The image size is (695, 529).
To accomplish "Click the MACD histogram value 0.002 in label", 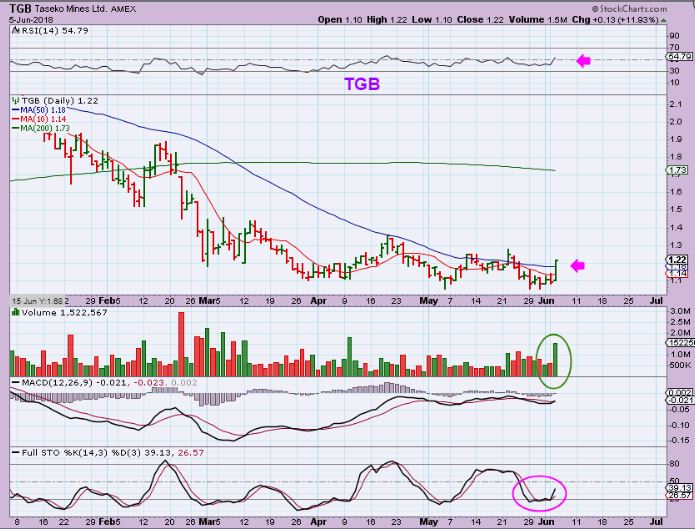I will tap(184, 383).
